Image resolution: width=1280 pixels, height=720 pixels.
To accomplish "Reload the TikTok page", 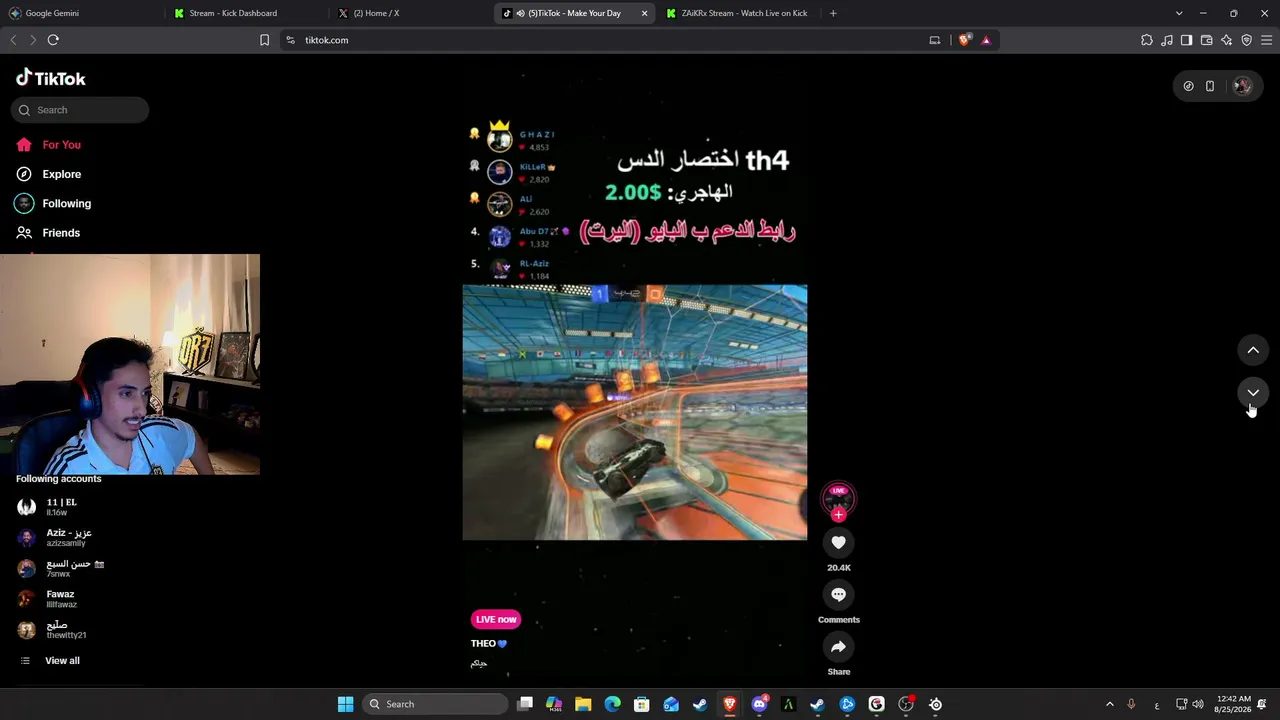I will click(53, 40).
